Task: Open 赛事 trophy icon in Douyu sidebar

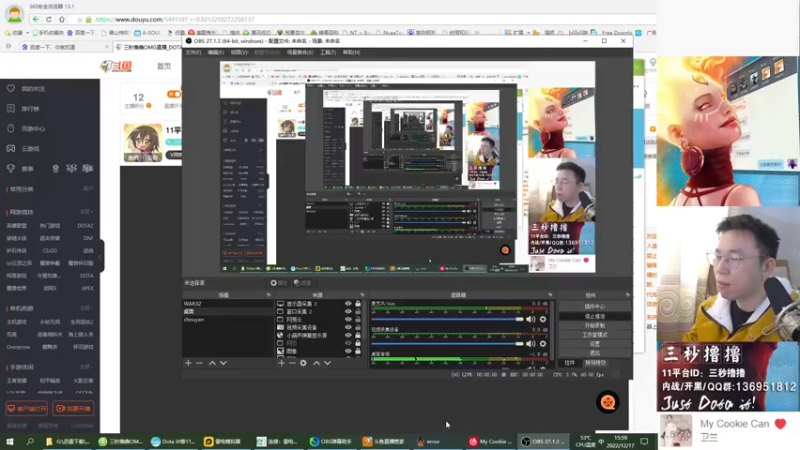Action: (x=11, y=168)
